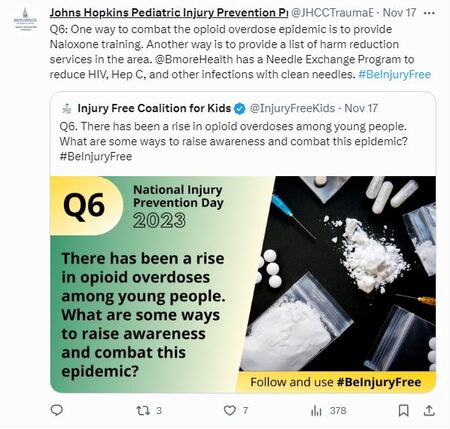Viewport: 450px width, 429px height.
Task: Open the Q6 opioid overdose image
Action: coord(243,284)
